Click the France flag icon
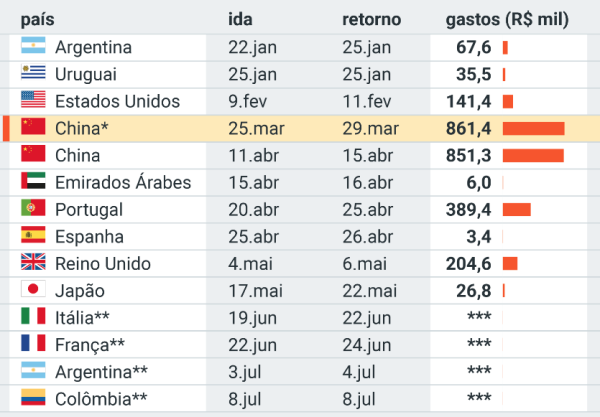Screen dimensions: 600x417 tap(34, 344)
